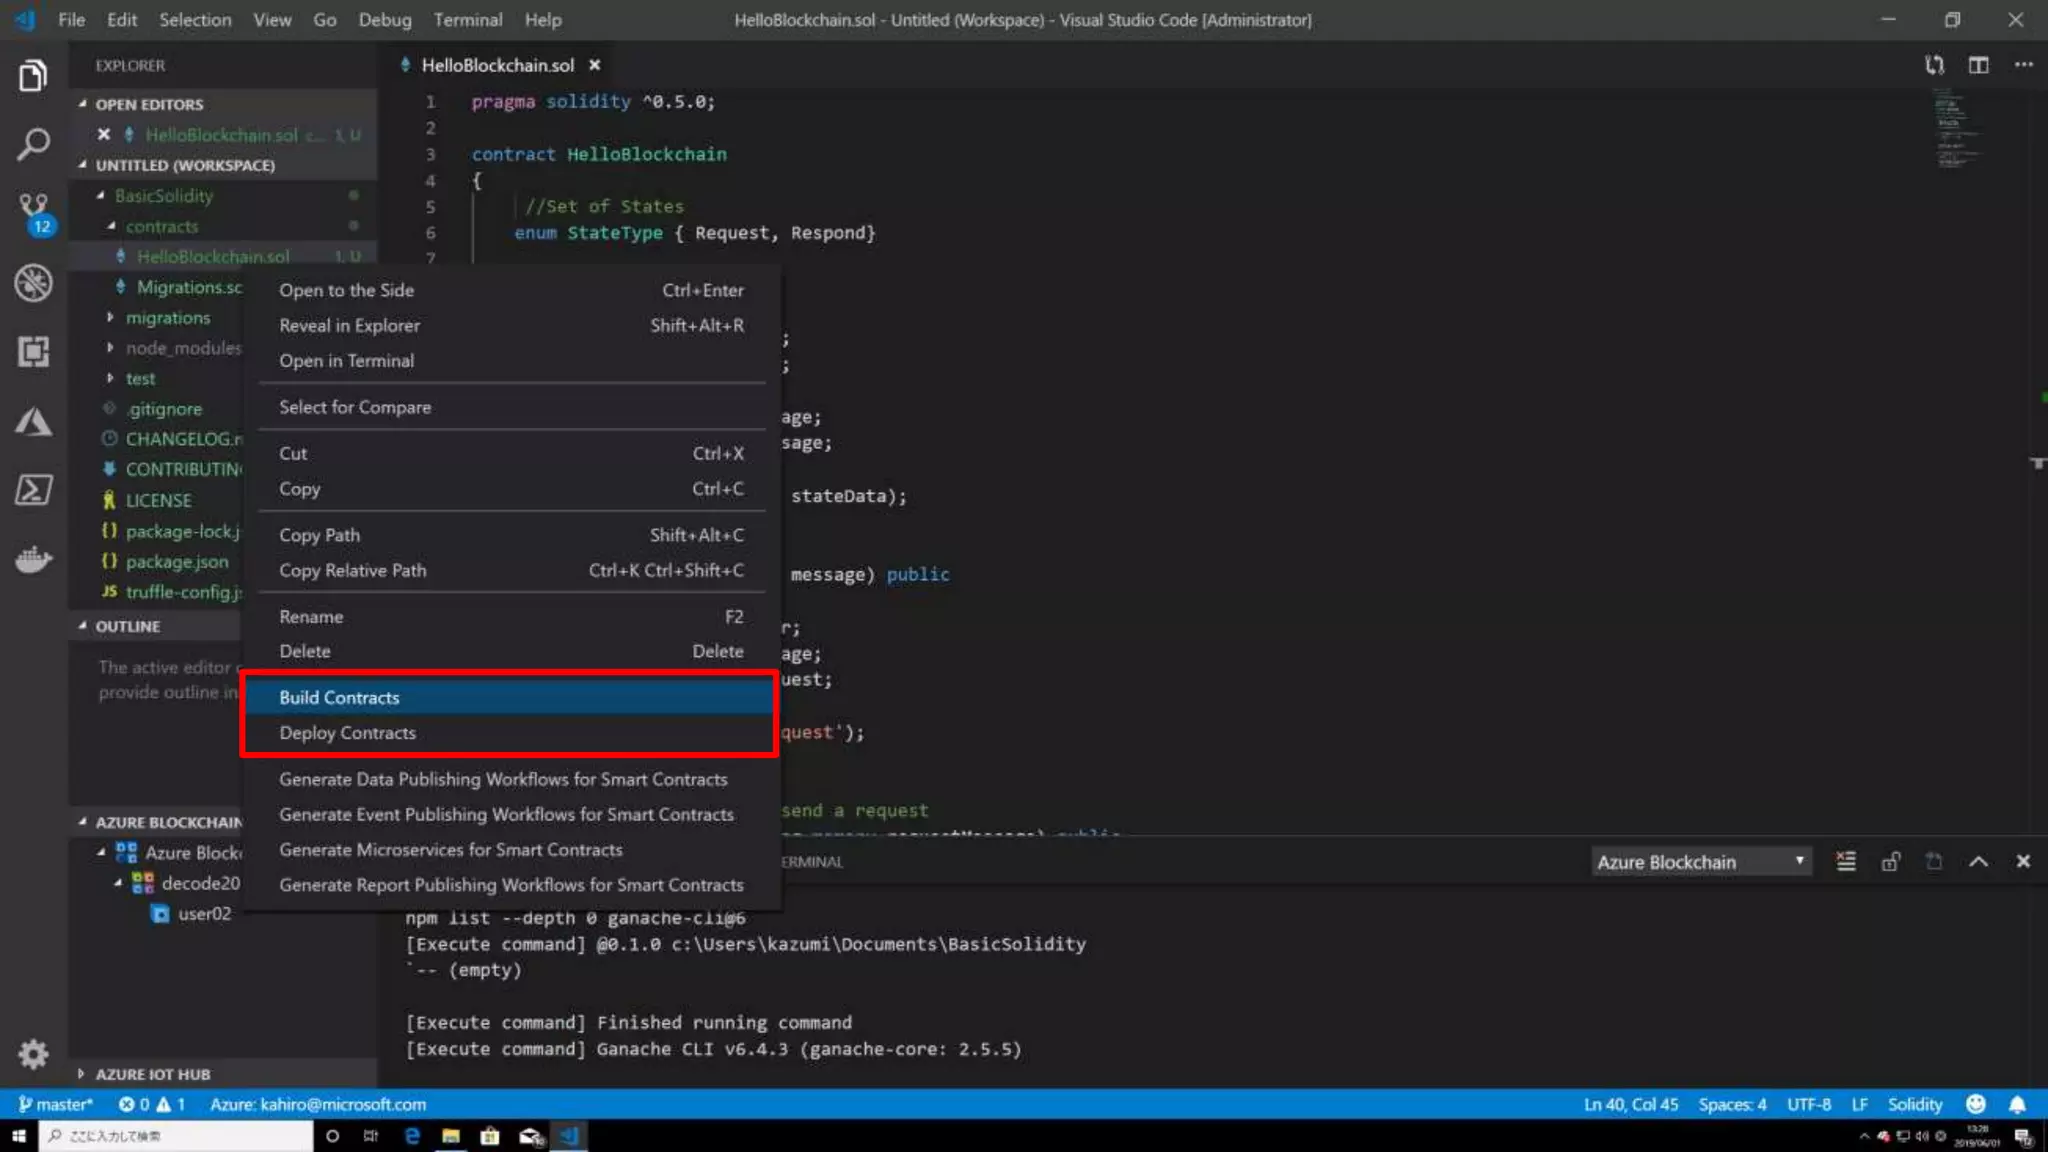Viewport: 2048px width, 1152px height.
Task: Expand the AZURE IOT HUB section
Action: pyautogui.click(x=152, y=1074)
